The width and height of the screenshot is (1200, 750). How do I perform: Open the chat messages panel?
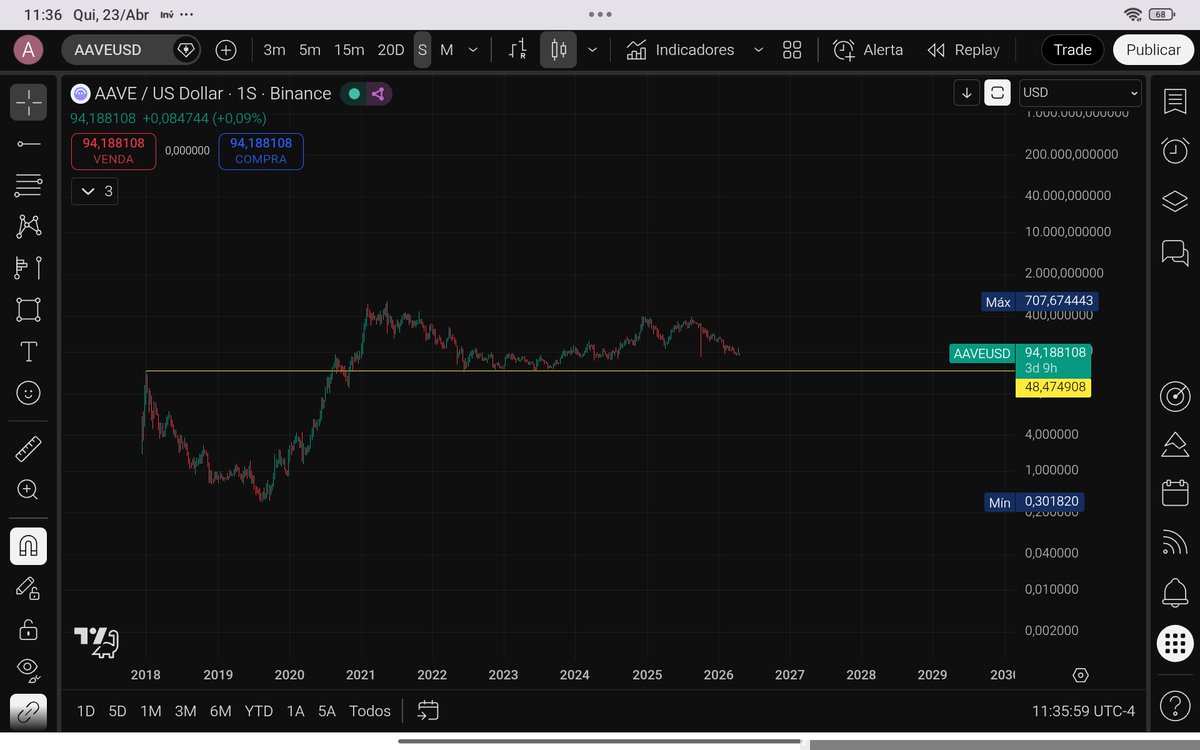point(1175,252)
